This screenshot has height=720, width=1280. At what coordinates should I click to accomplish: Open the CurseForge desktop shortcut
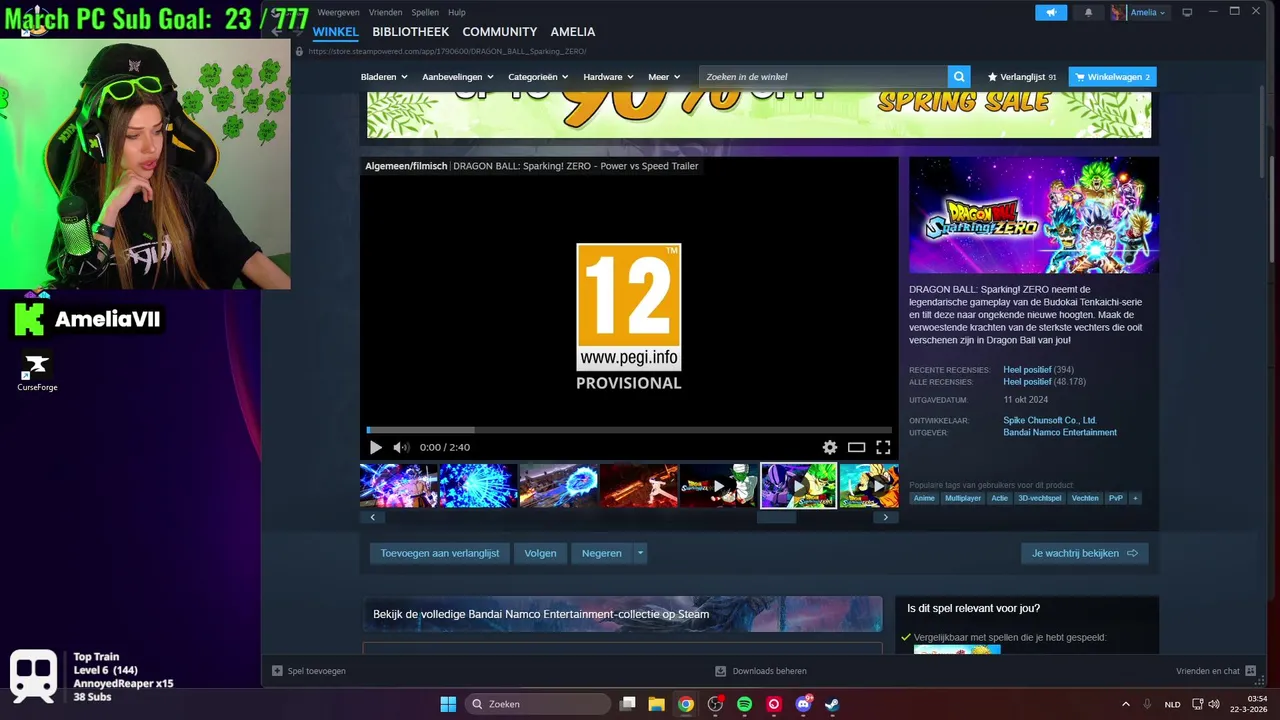click(x=37, y=373)
